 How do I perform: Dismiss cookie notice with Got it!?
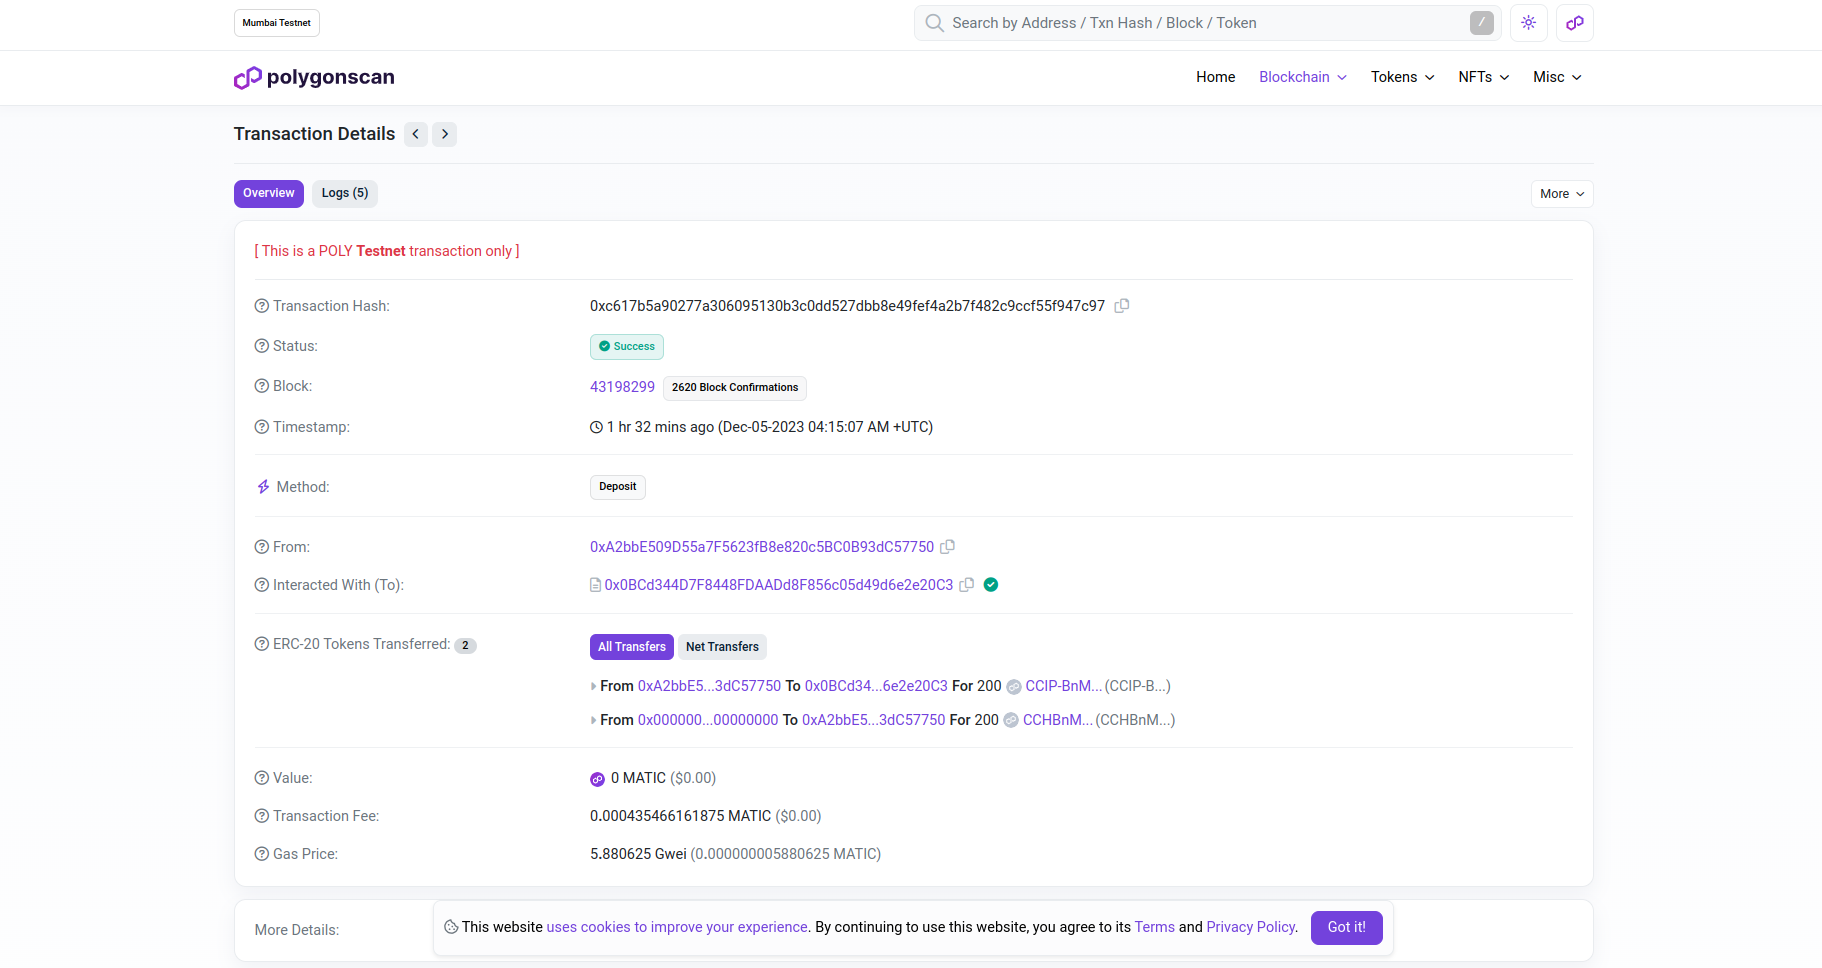point(1347,928)
